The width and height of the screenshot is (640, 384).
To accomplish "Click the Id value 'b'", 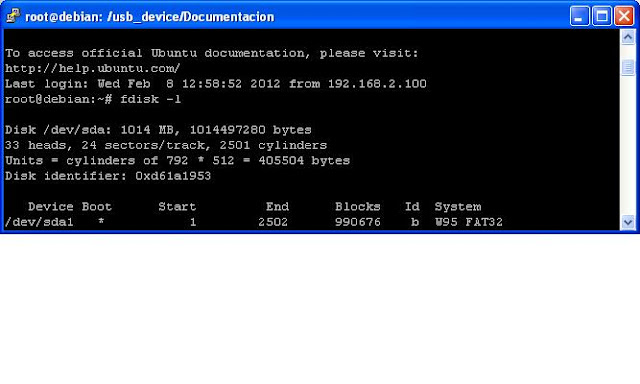I will [415, 222].
